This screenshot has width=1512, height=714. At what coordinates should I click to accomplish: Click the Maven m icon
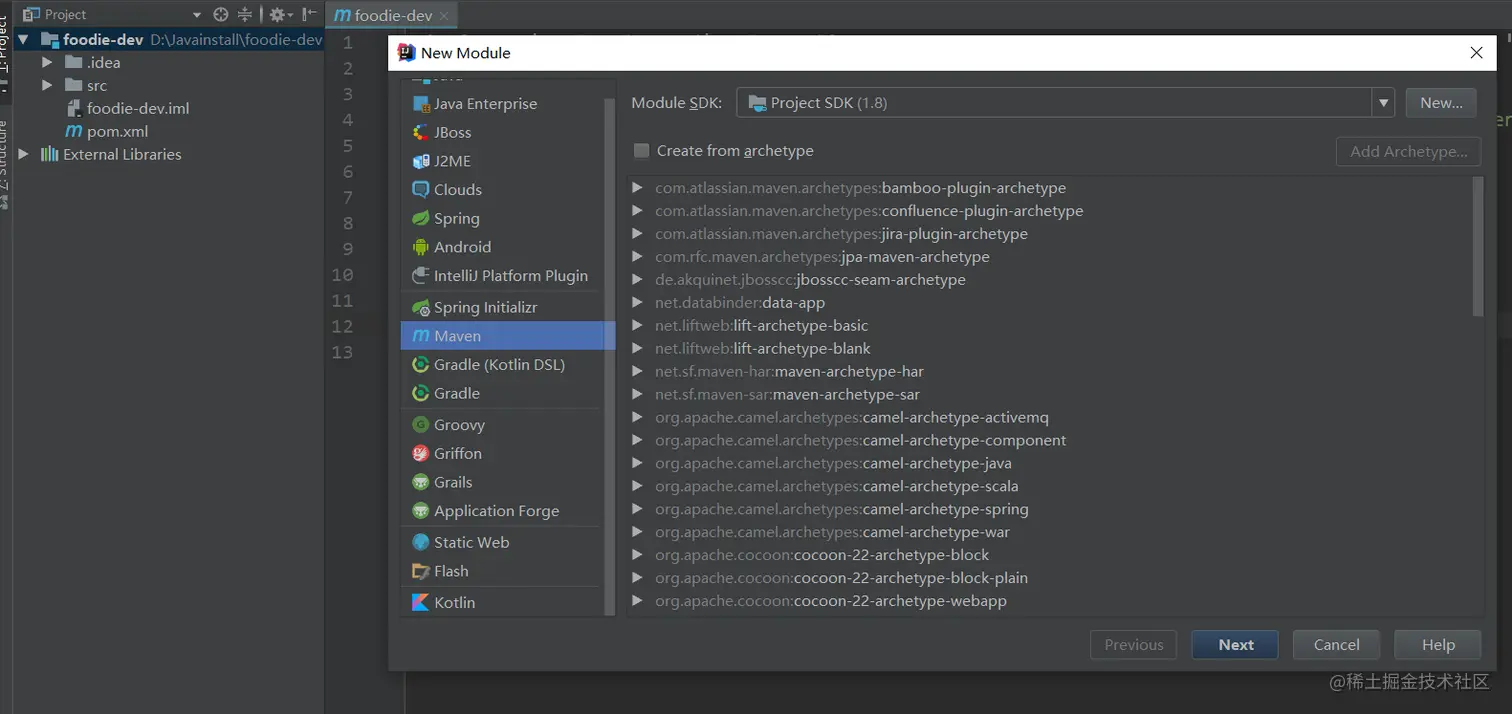(x=420, y=336)
